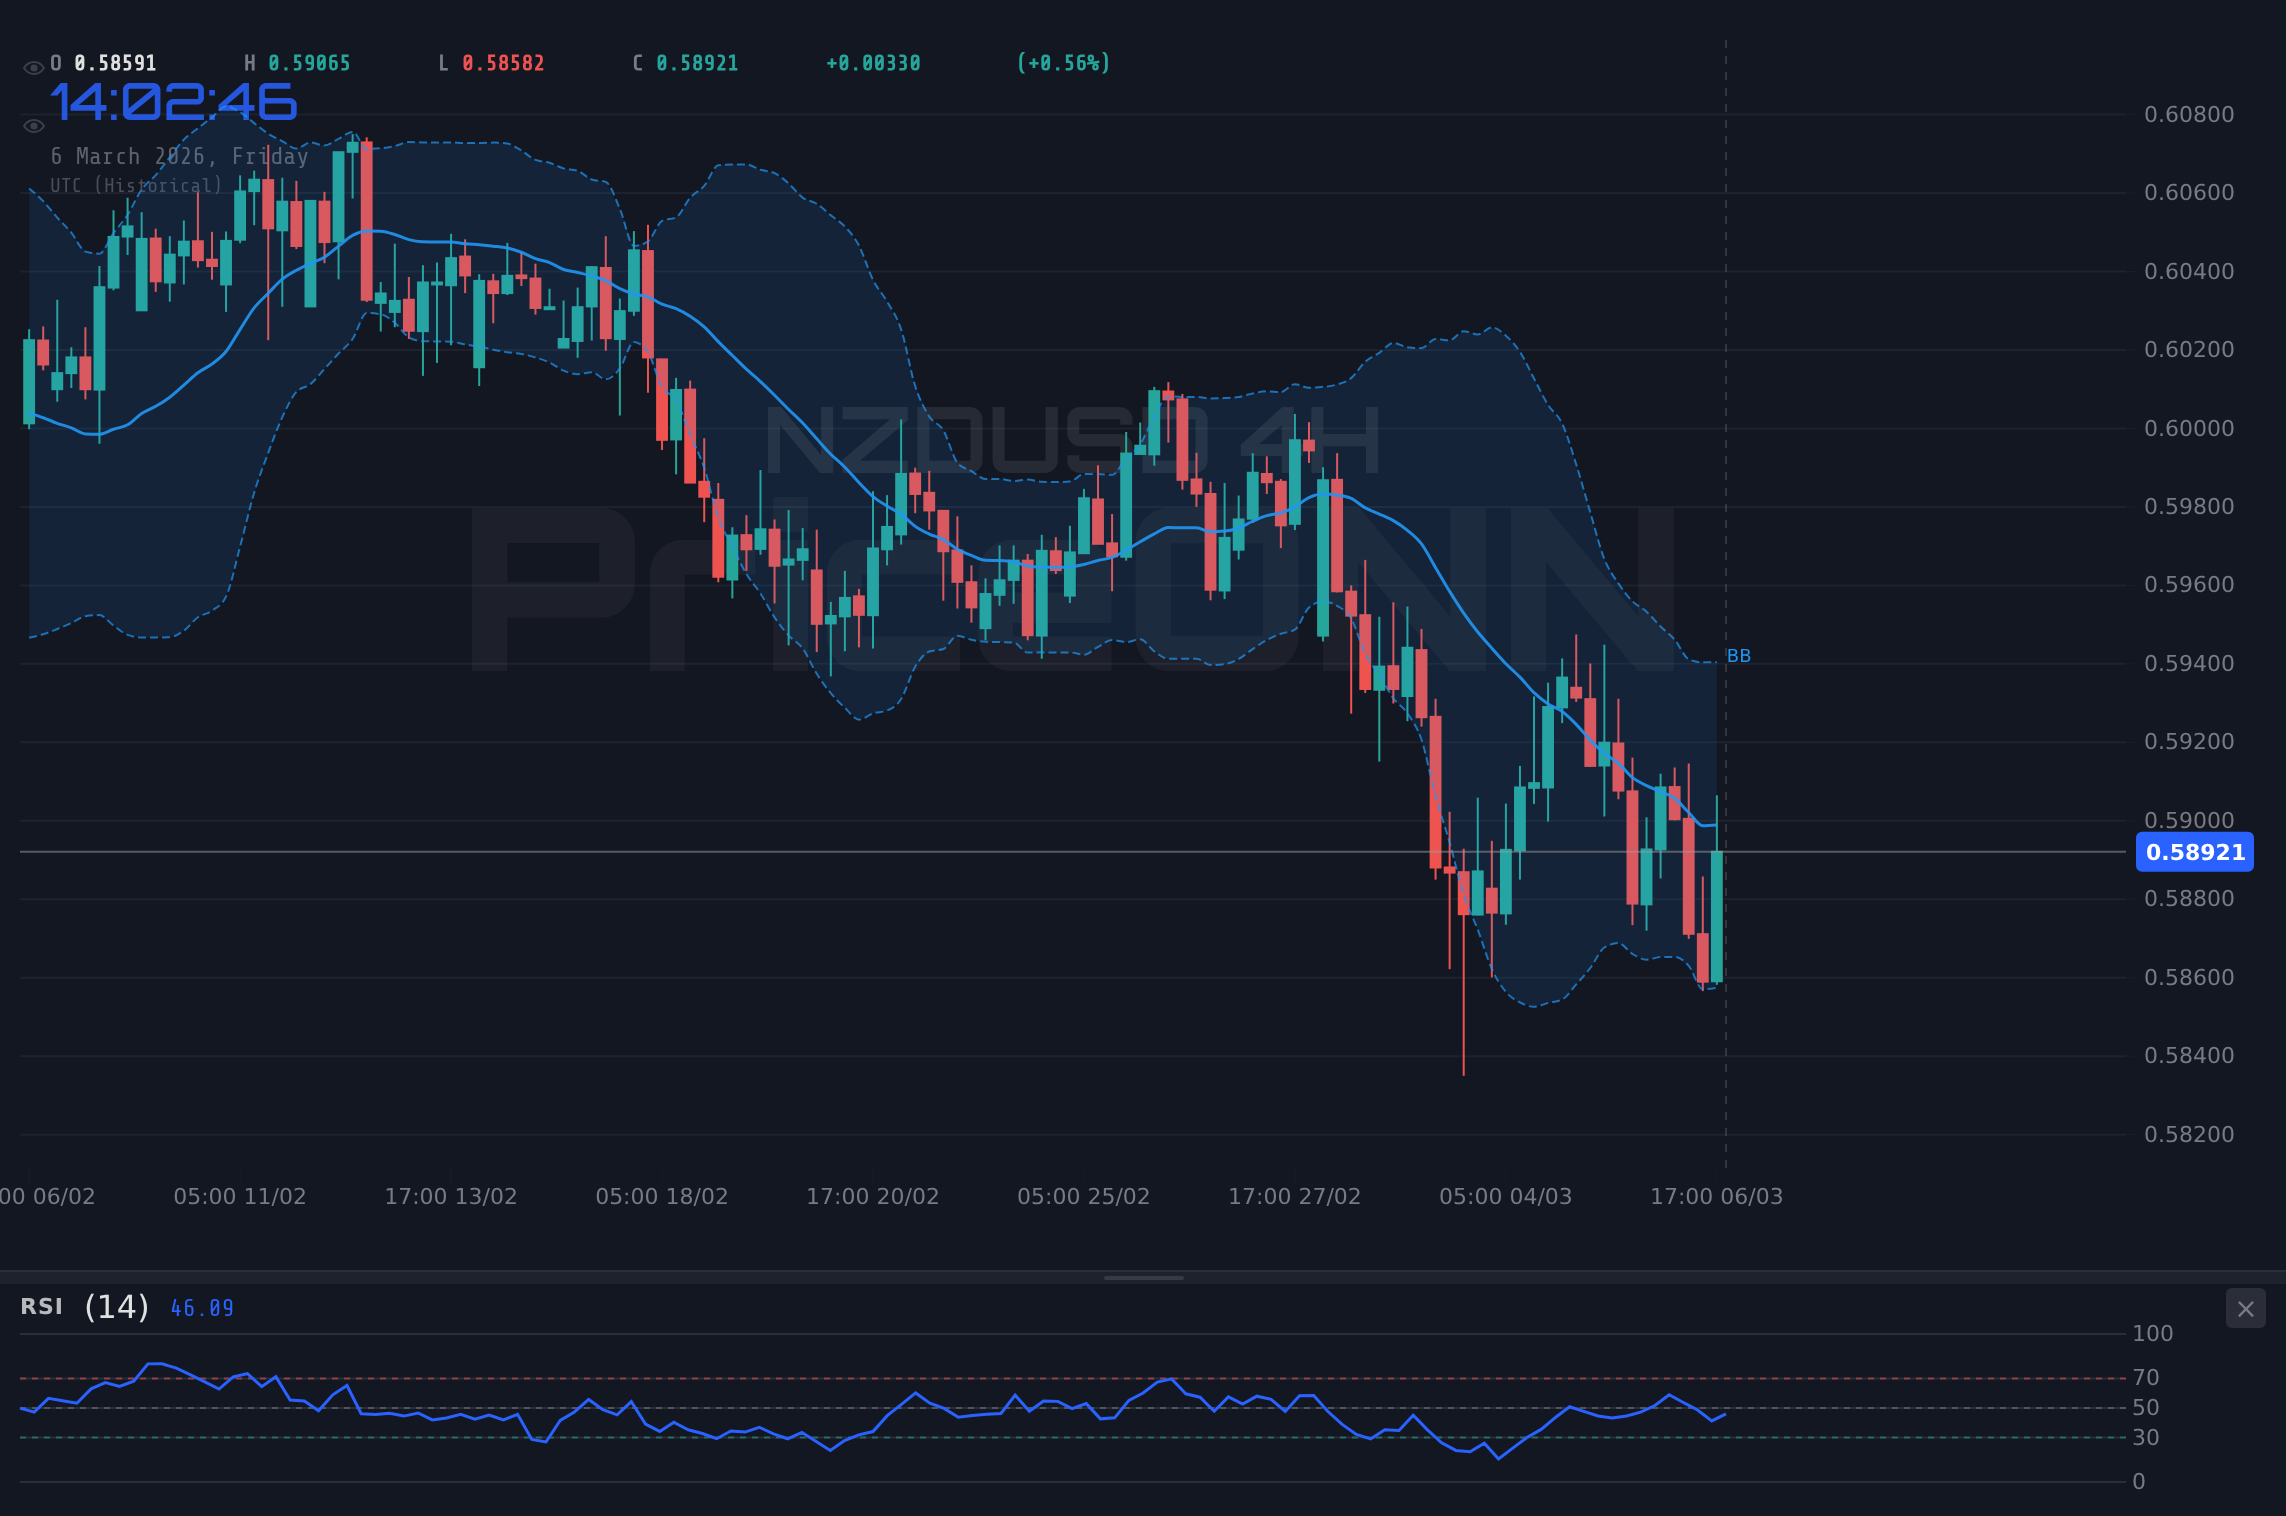Image resolution: width=2286 pixels, height=1516 pixels.
Task: Grab the pane divider handle above RSI
Action: [1143, 1277]
